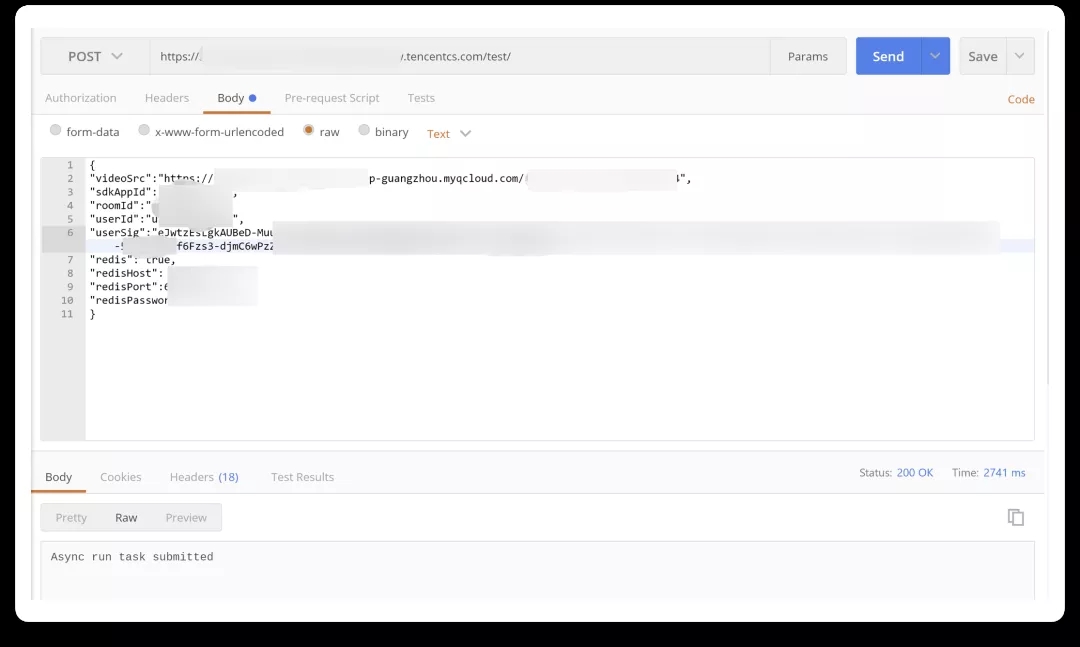This screenshot has width=1080, height=647.
Task: Click the blue Send button
Action: point(889,56)
